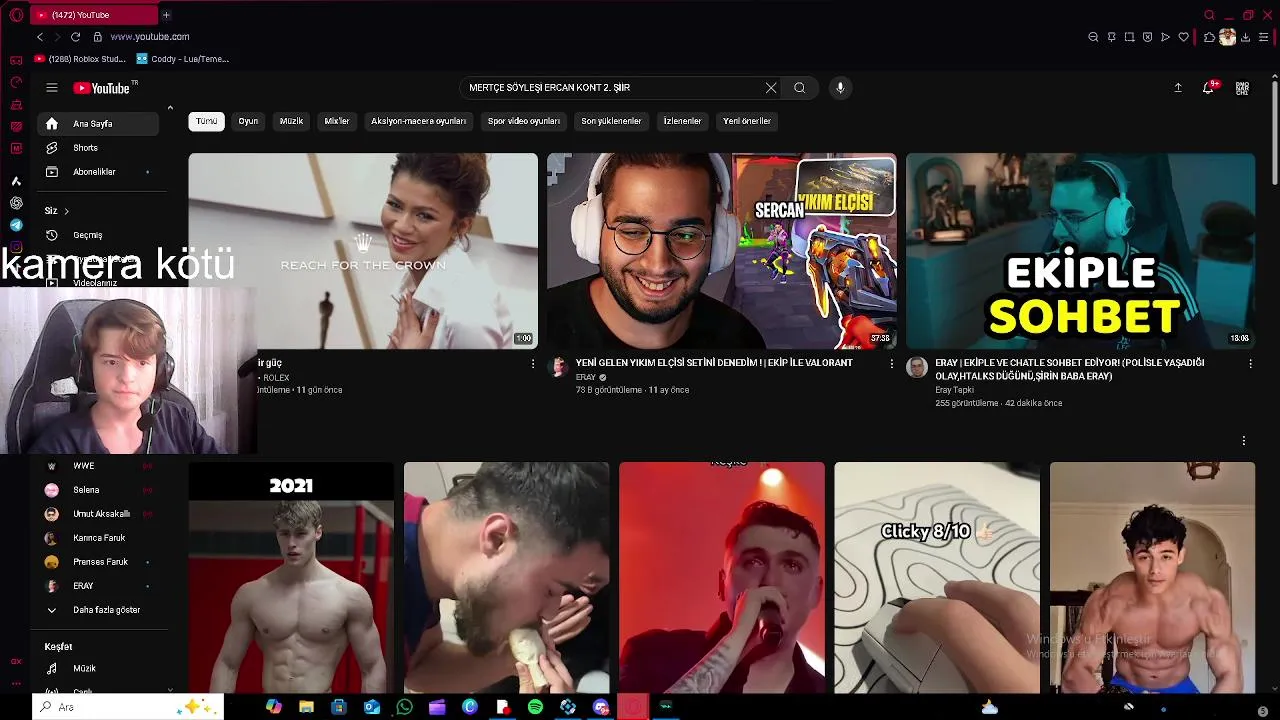The height and width of the screenshot is (720, 1280).
Task: Start voice search with the microphone
Action: 840,88
